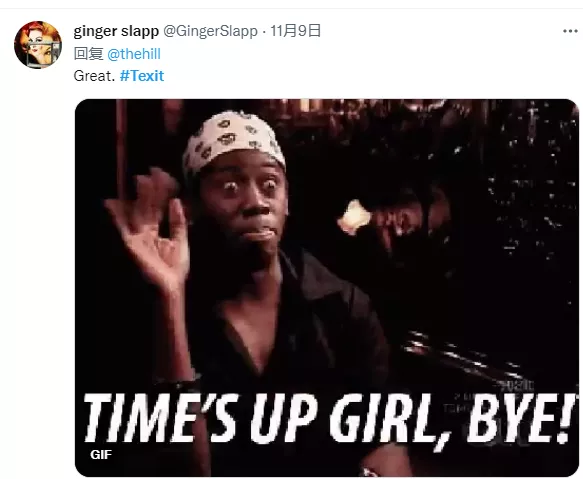The height and width of the screenshot is (479, 583).
Task: Open the three-dot more options menu
Action: 570,31
